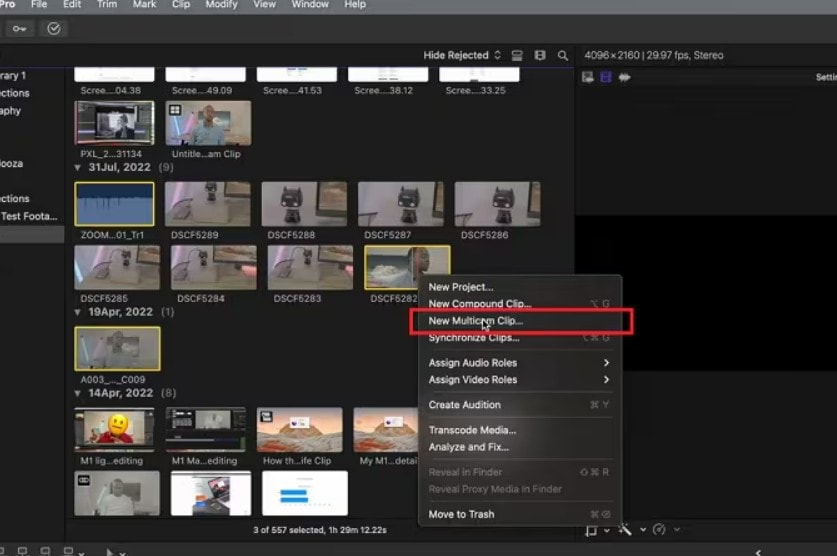This screenshot has height=556, width=837.
Task: Select the DSCF5285 clip thumbnail
Action: click(x=117, y=268)
